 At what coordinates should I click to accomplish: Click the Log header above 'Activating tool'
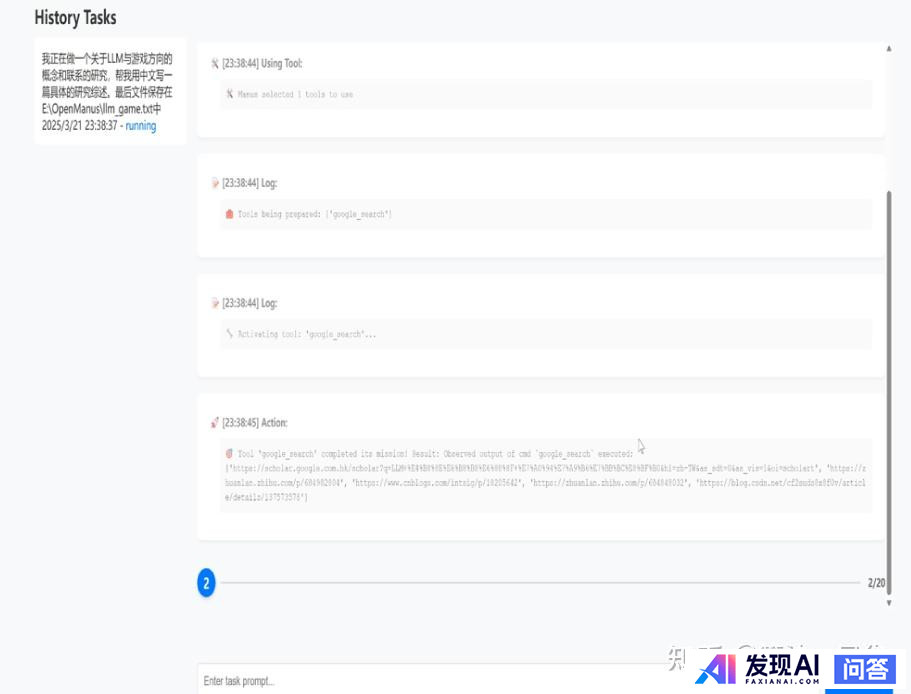click(249, 303)
